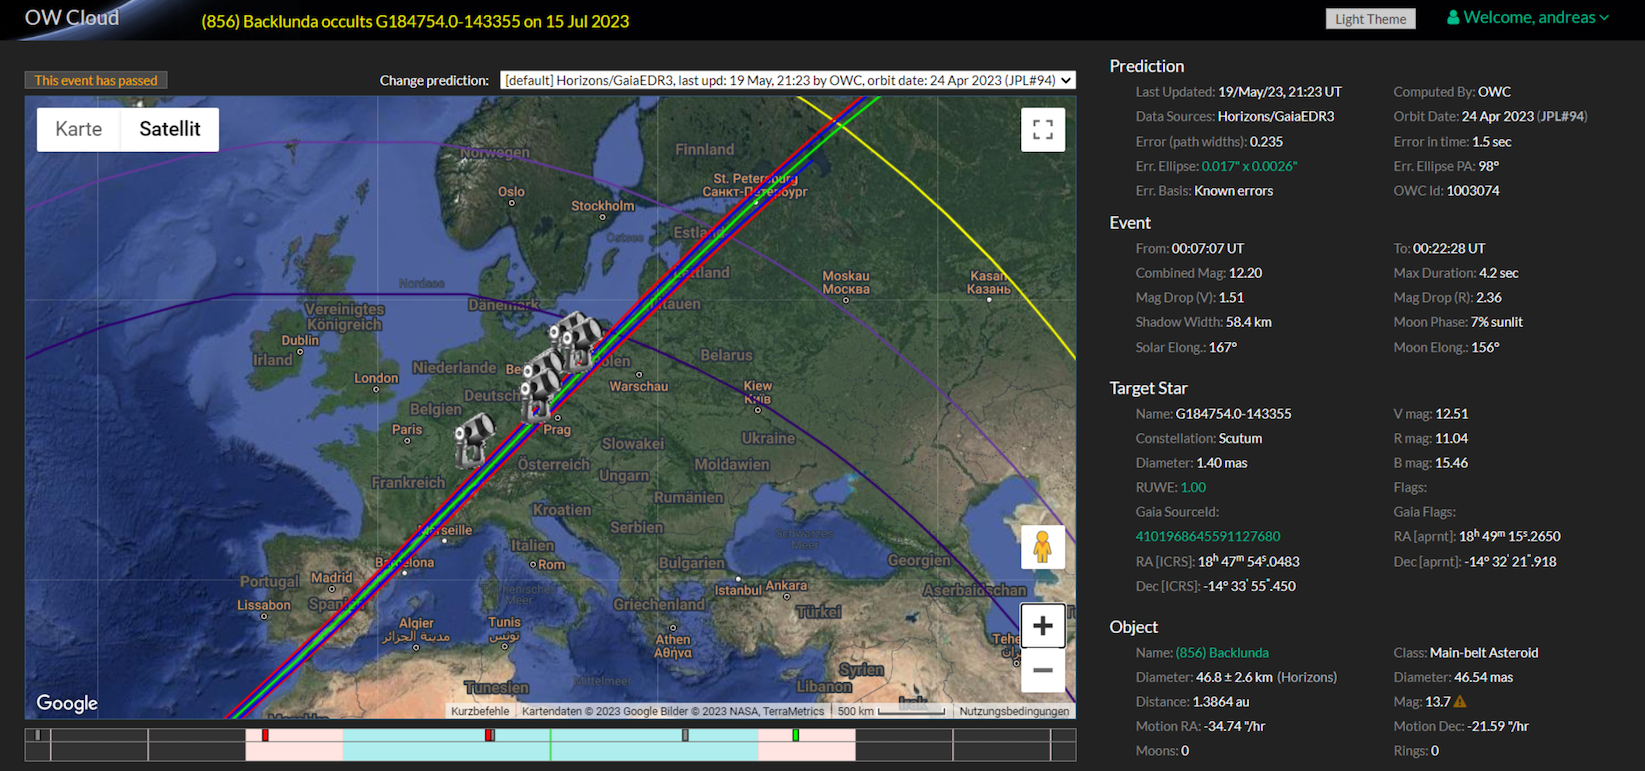Image resolution: width=1645 pixels, height=771 pixels.
Task: Zoom out the map with minus button
Action: pyautogui.click(x=1042, y=671)
